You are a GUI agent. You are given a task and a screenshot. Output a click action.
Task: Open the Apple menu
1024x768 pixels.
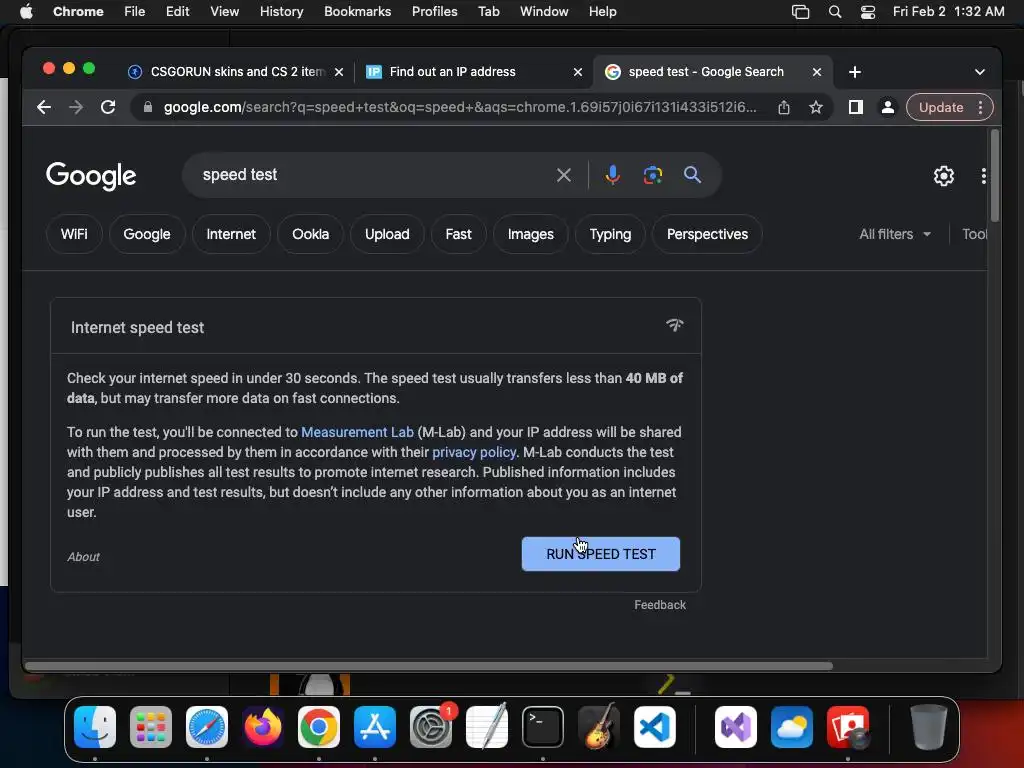coord(26,12)
